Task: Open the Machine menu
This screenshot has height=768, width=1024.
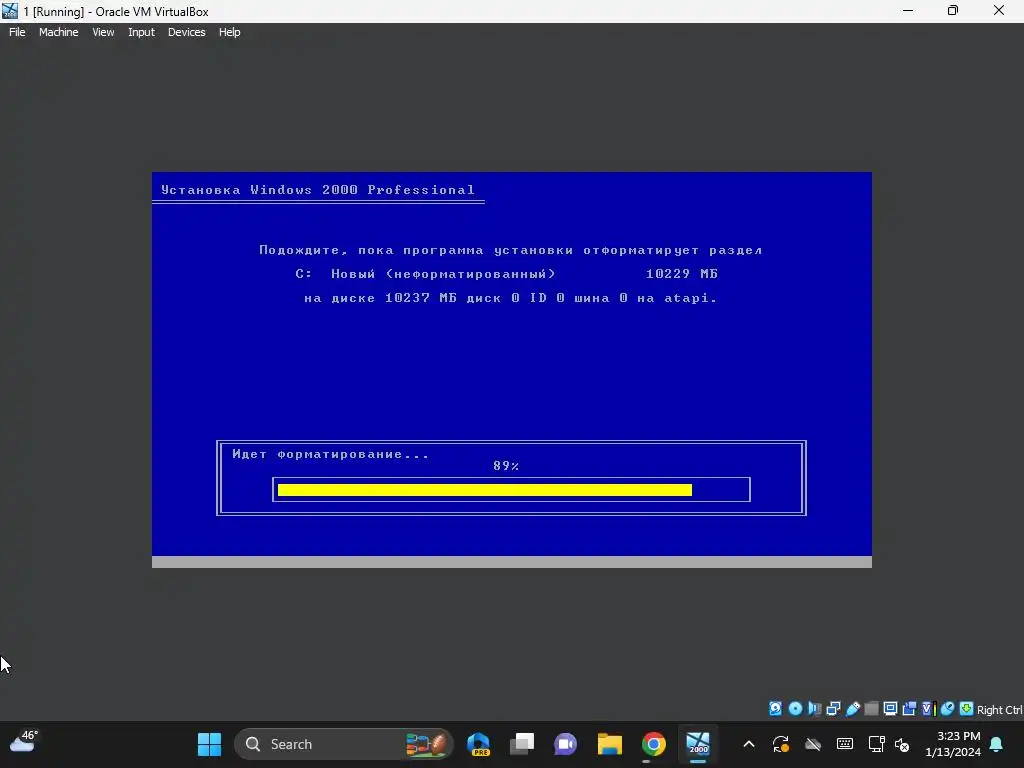Action: pos(58,32)
